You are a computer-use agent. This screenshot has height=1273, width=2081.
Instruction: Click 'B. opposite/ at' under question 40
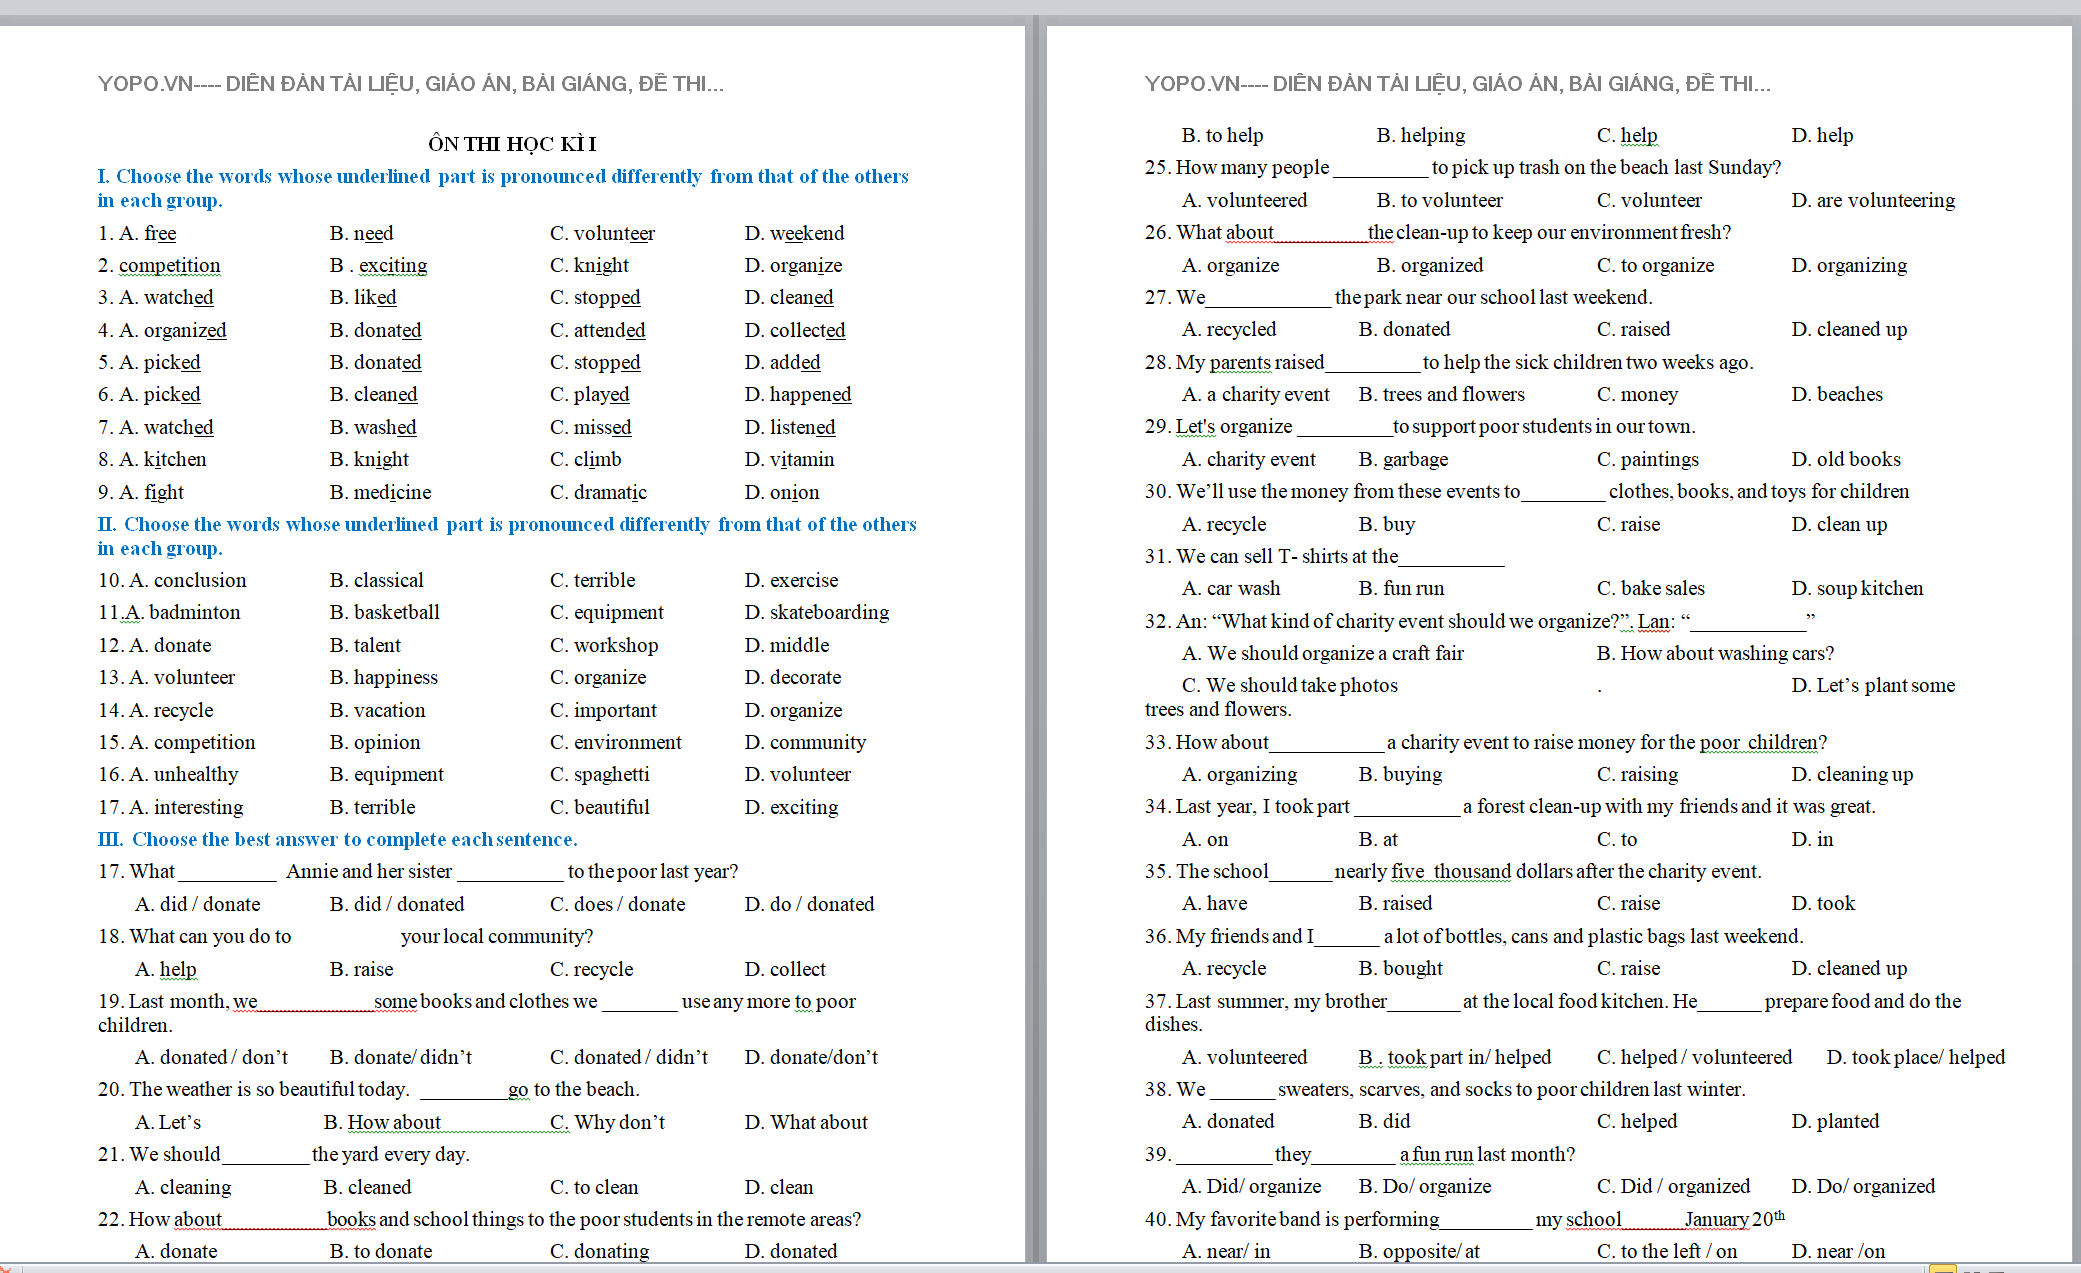tap(1418, 1251)
